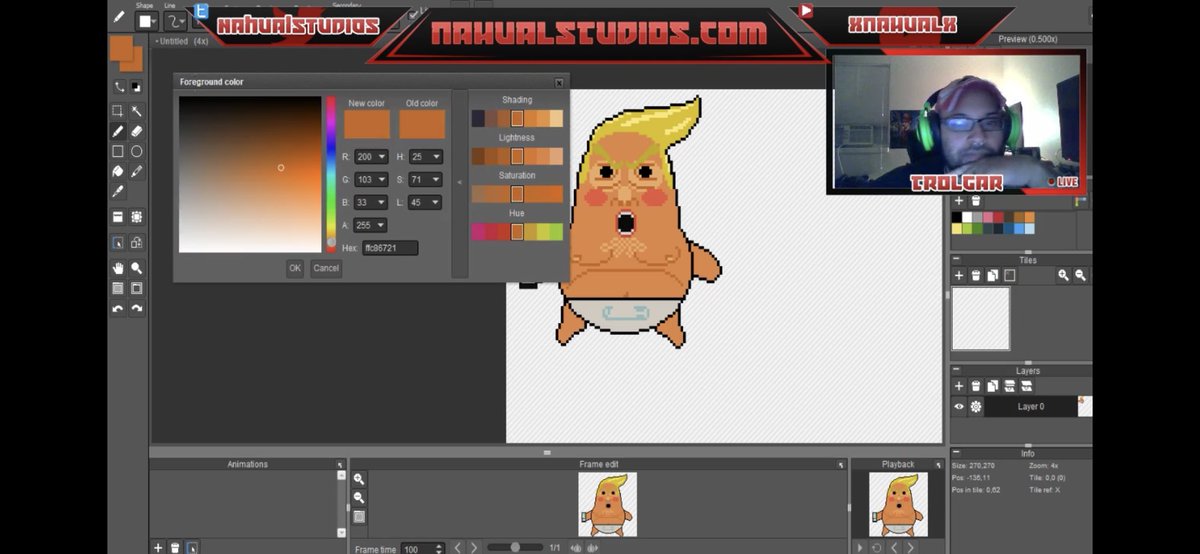Go to previous frame in Frame edit
The image size is (1200, 554).
point(458,547)
